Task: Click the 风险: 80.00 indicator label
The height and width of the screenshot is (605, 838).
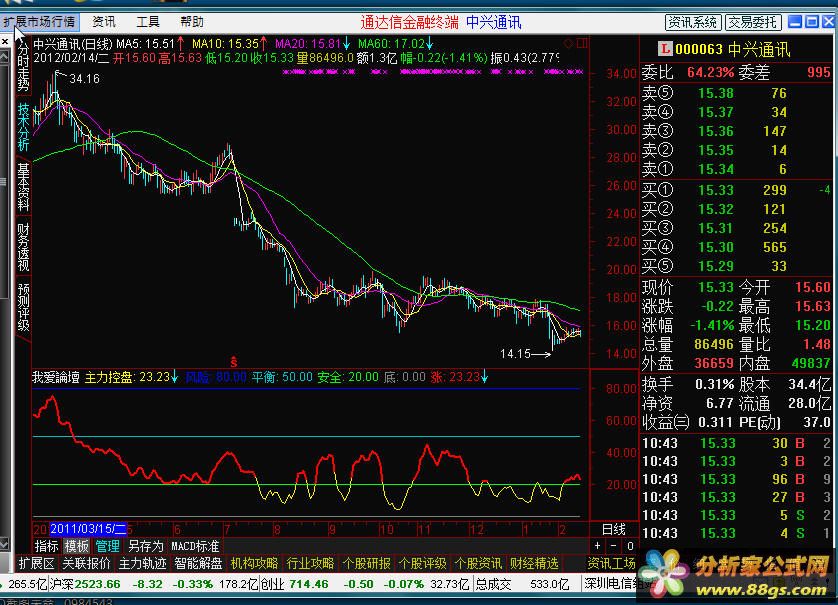Action: click(x=216, y=377)
